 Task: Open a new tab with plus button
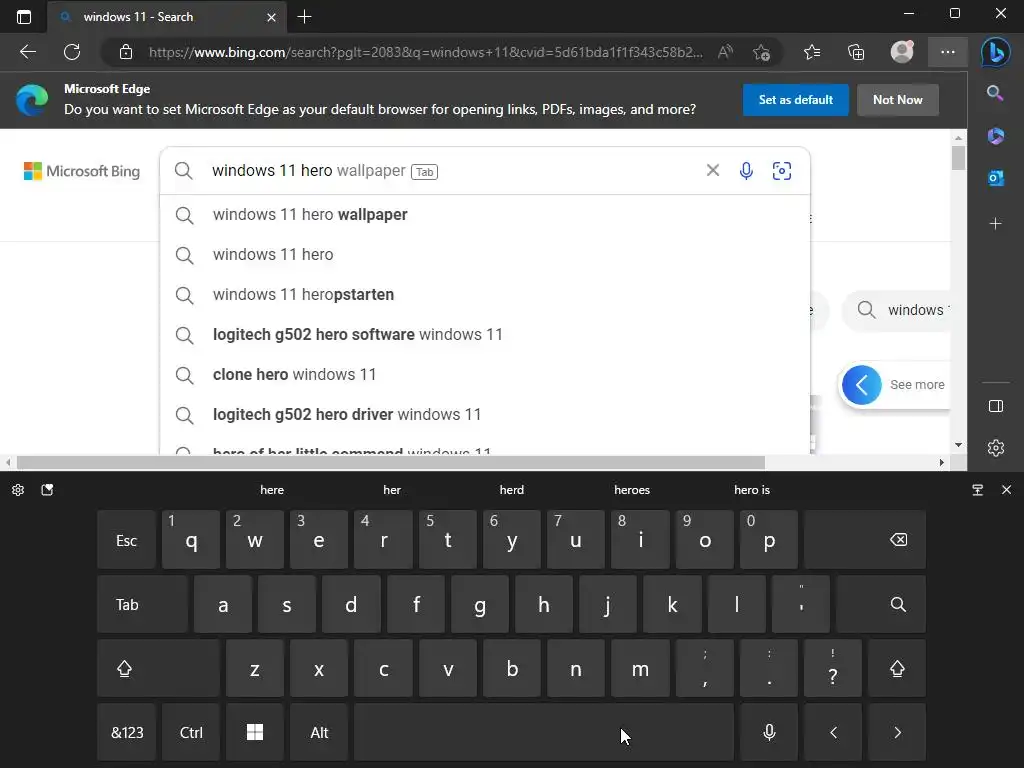[304, 17]
